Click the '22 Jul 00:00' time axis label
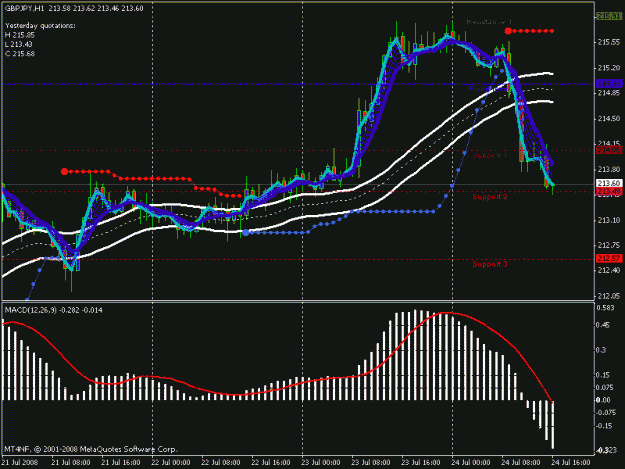Viewport: 625px width, 469px height. tap(171, 462)
